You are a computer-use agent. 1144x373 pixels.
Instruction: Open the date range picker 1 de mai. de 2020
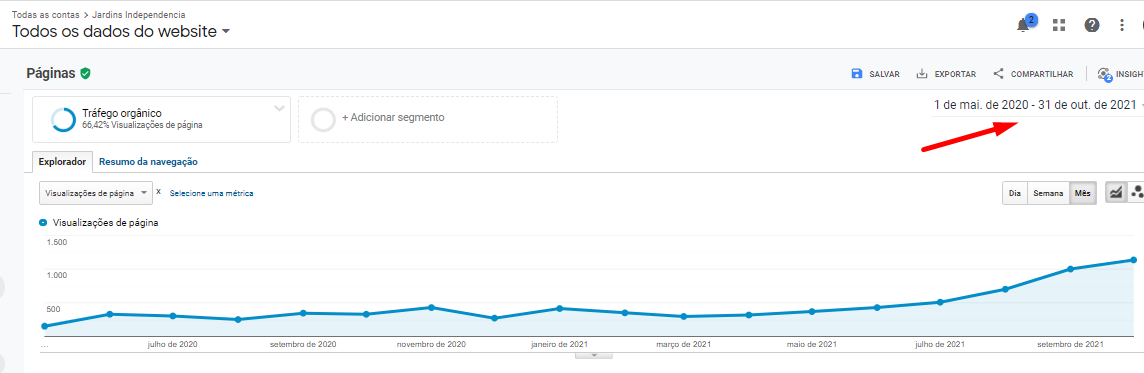click(x=1035, y=105)
